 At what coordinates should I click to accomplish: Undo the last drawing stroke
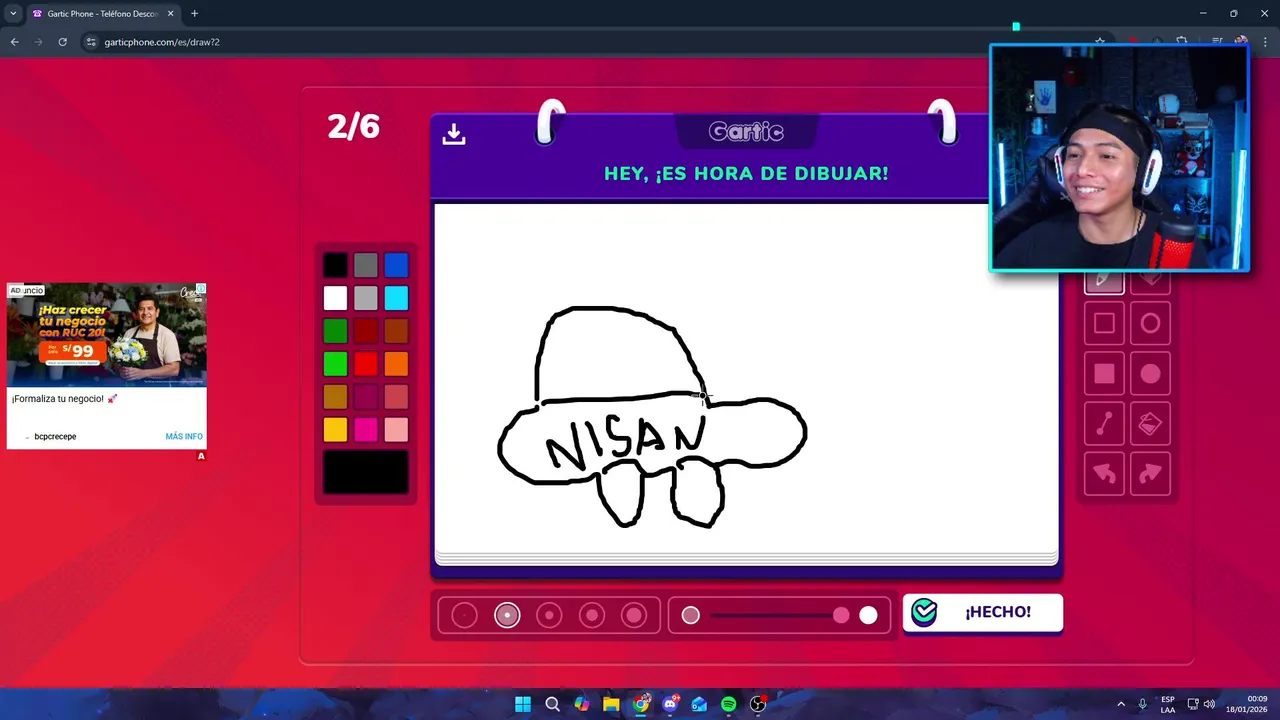pyautogui.click(x=1104, y=474)
